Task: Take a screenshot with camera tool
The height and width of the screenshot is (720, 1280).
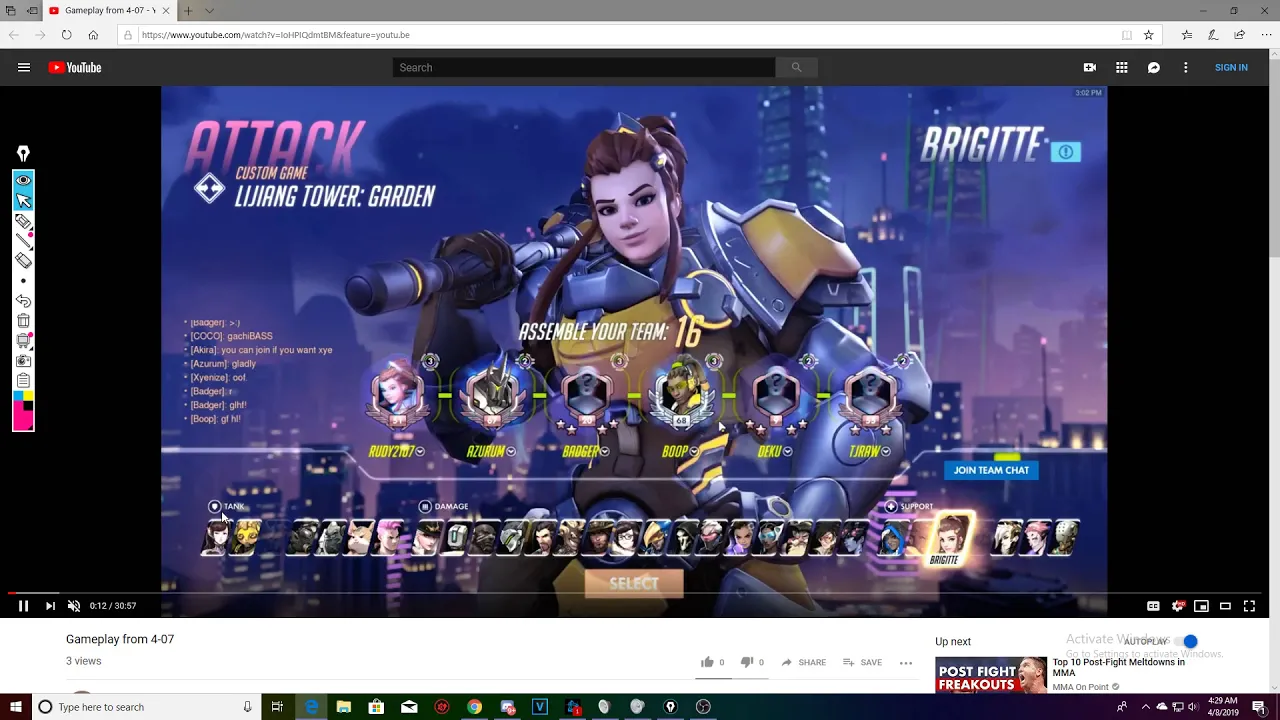Action: [x=23, y=361]
